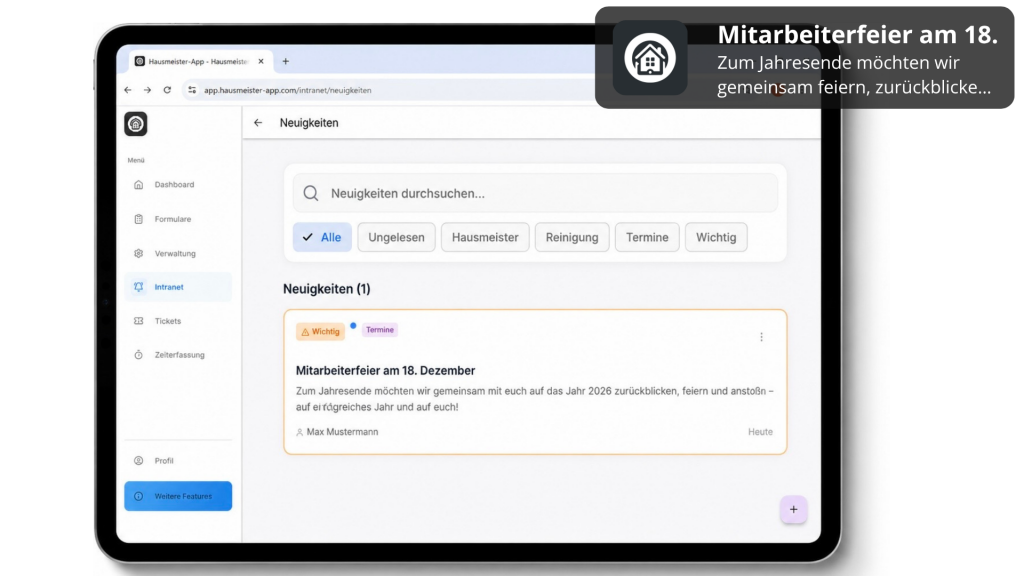Image resolution: width=1024 pixels, height=576 pixels.
Task: Open the Profil page
Action: pos(178,461)
